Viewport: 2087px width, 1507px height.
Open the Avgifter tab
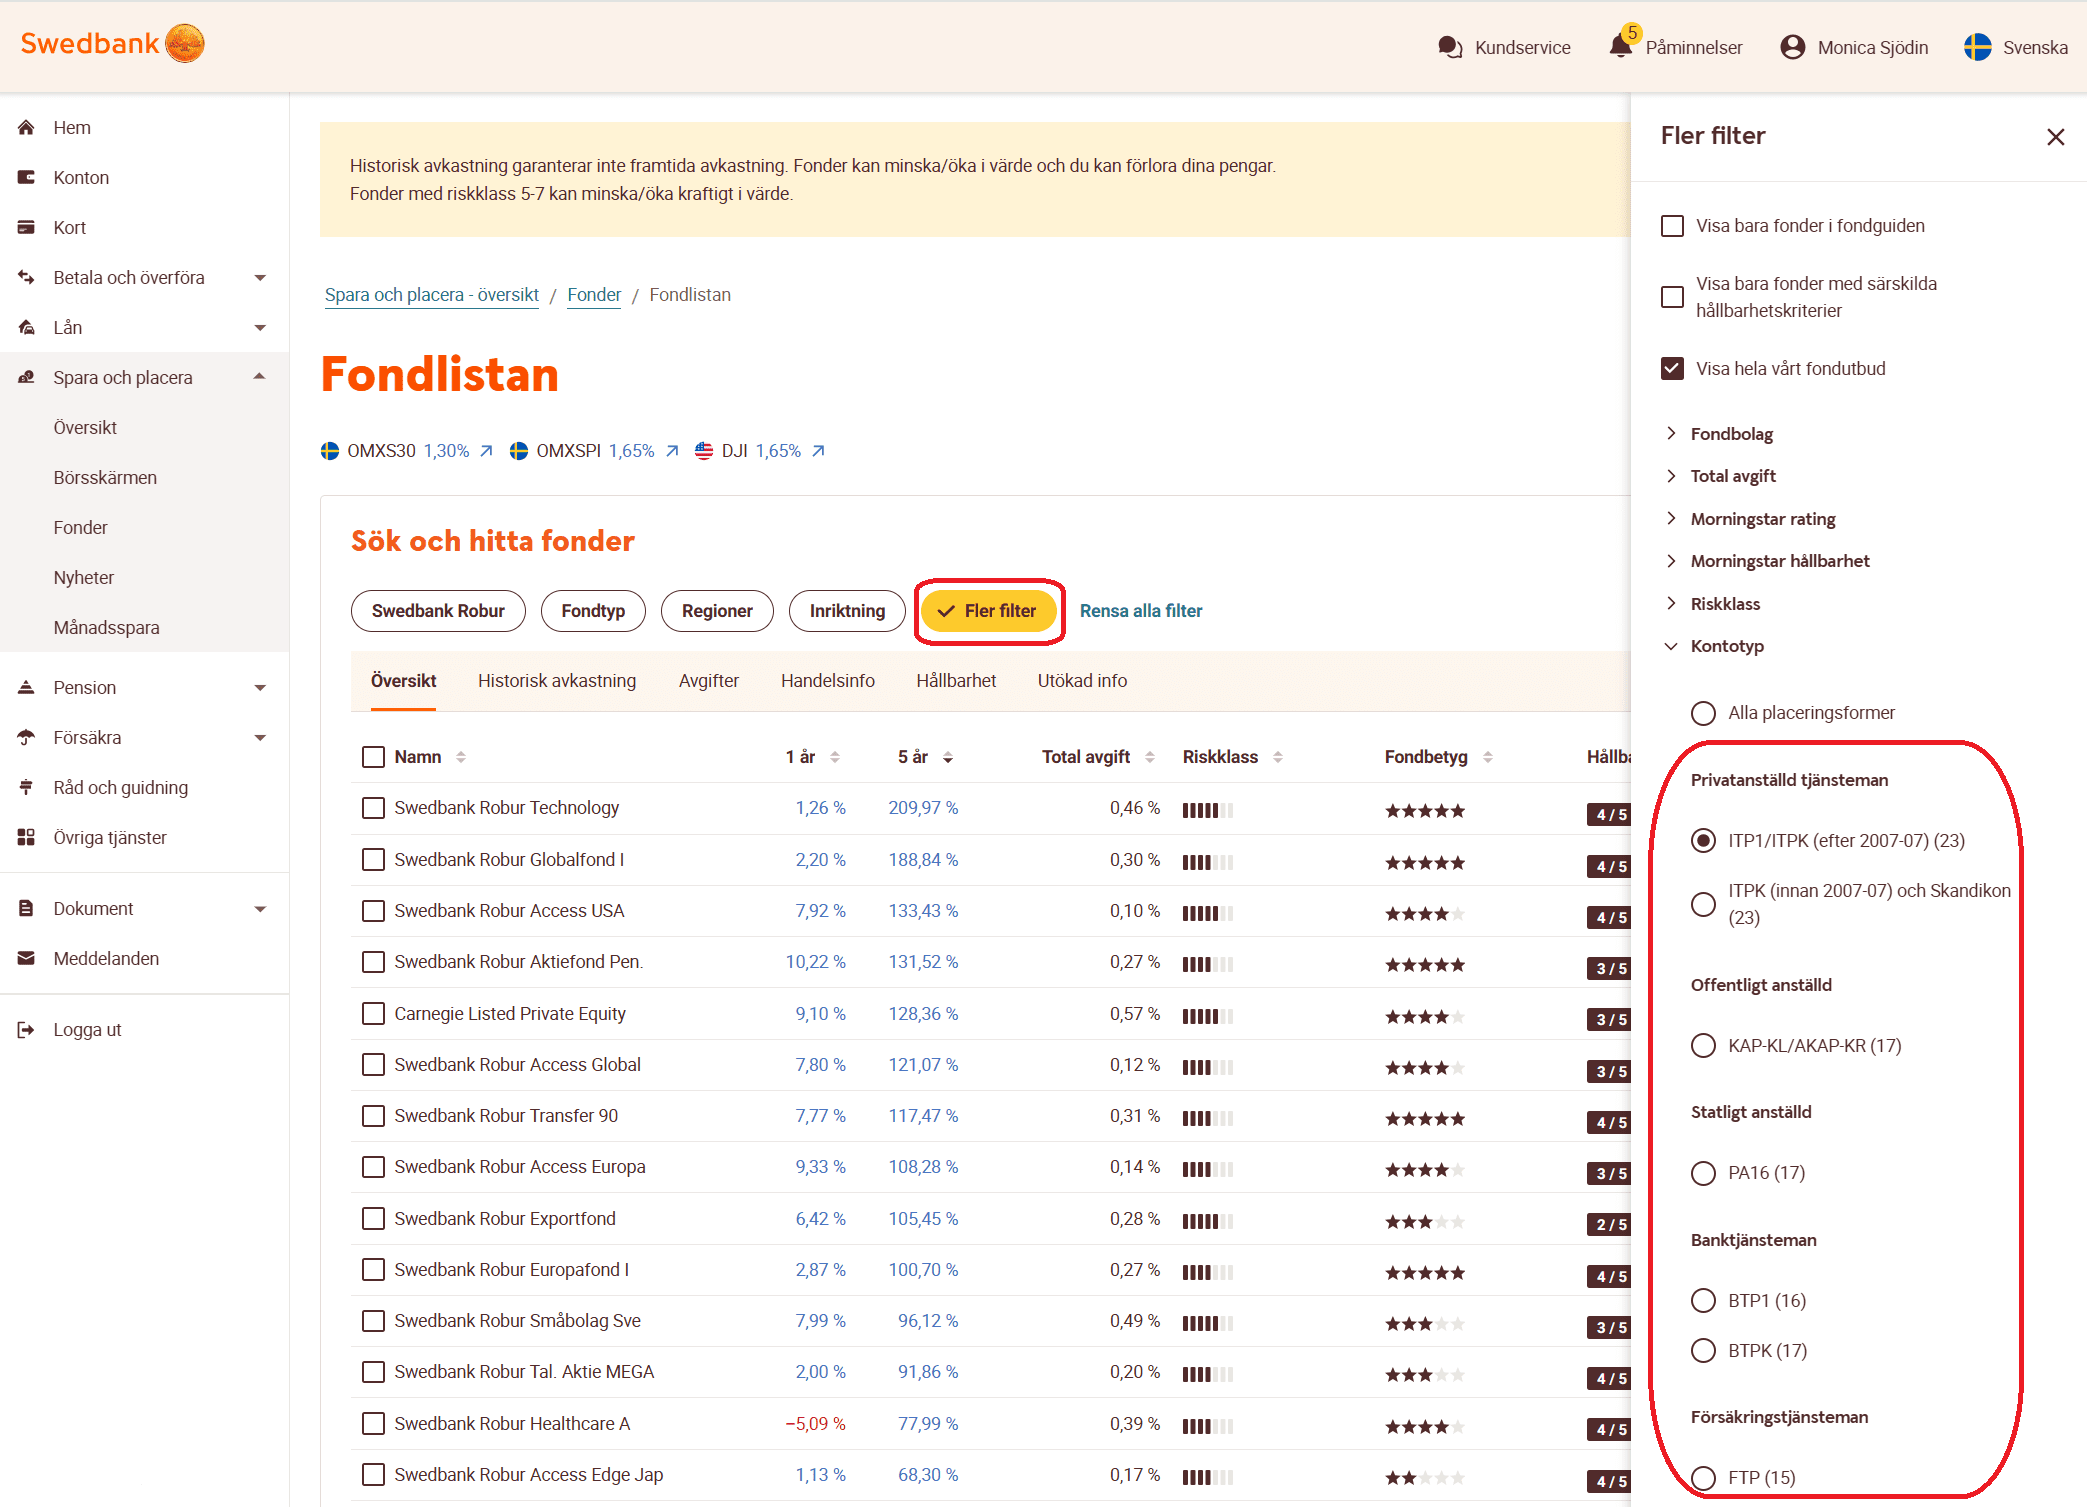[x=708, y=681]
